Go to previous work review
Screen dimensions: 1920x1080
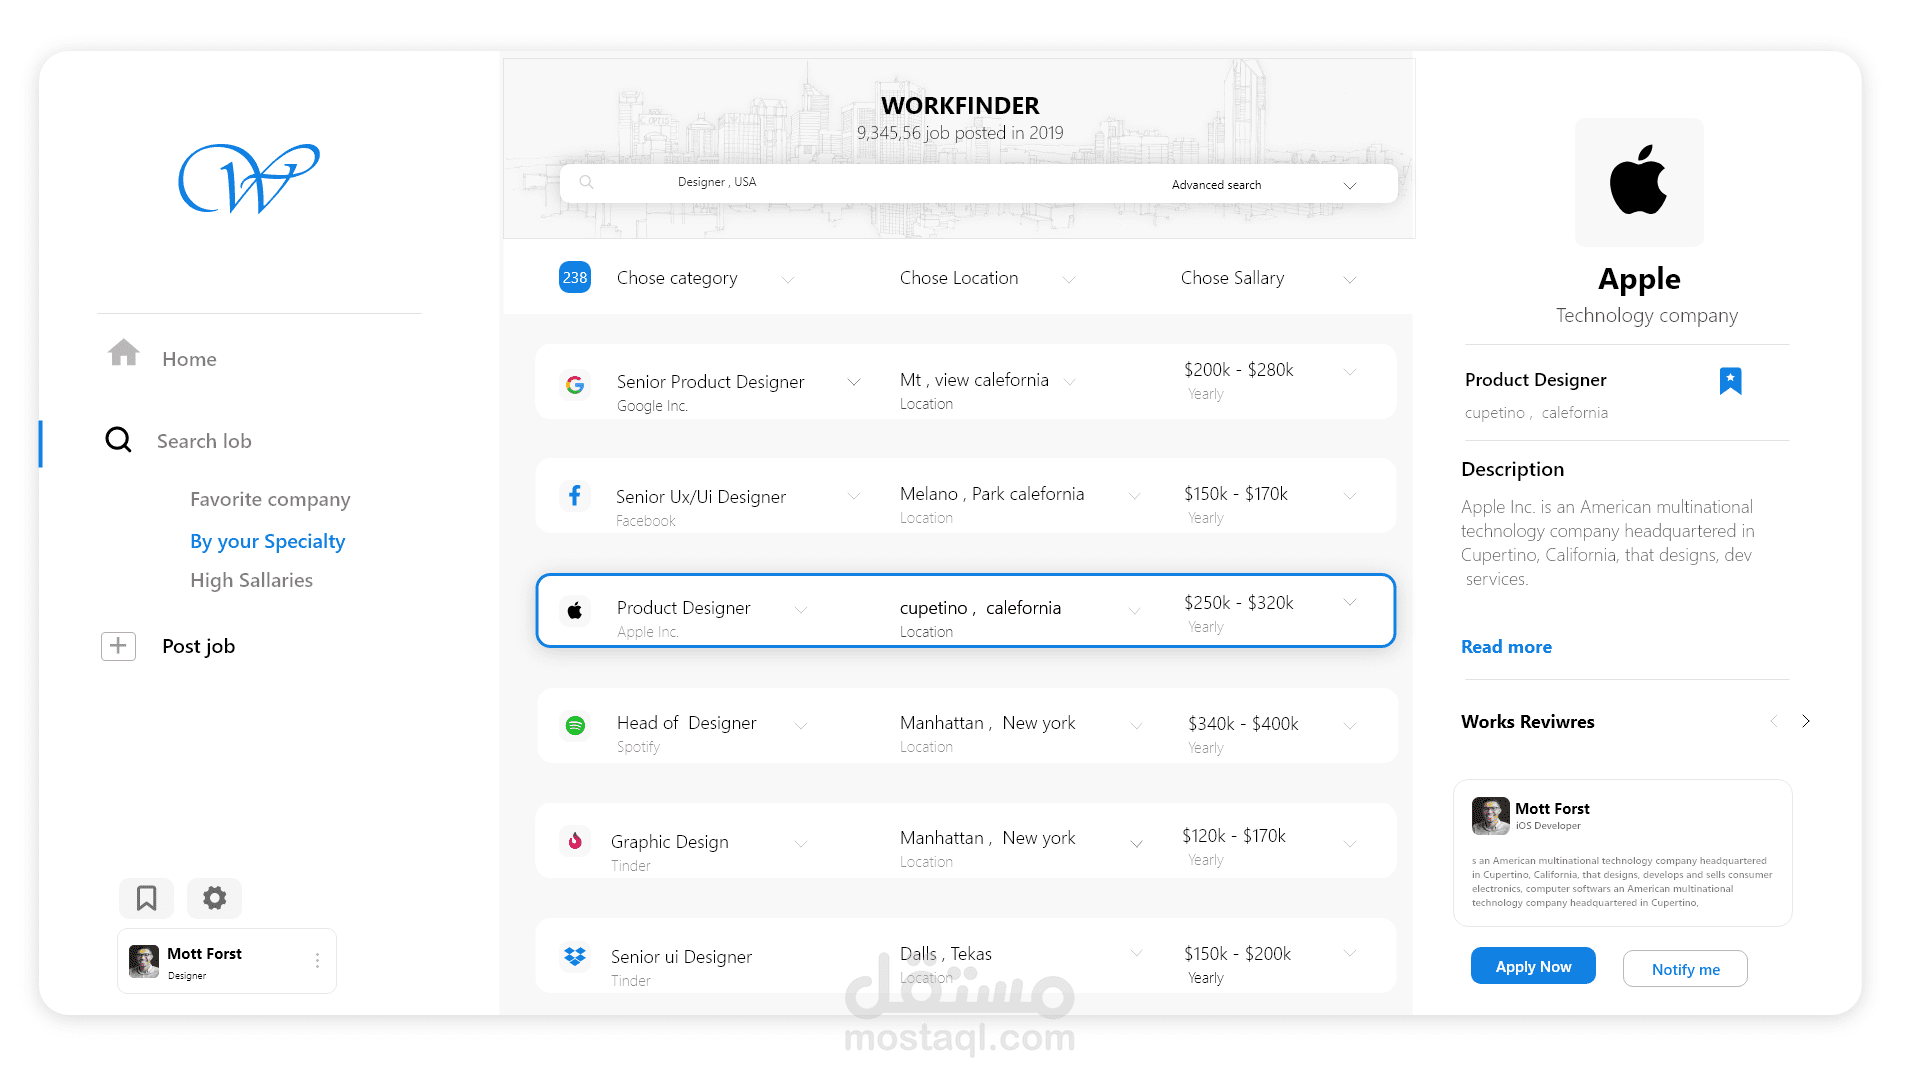click(x=1774, y=721)
